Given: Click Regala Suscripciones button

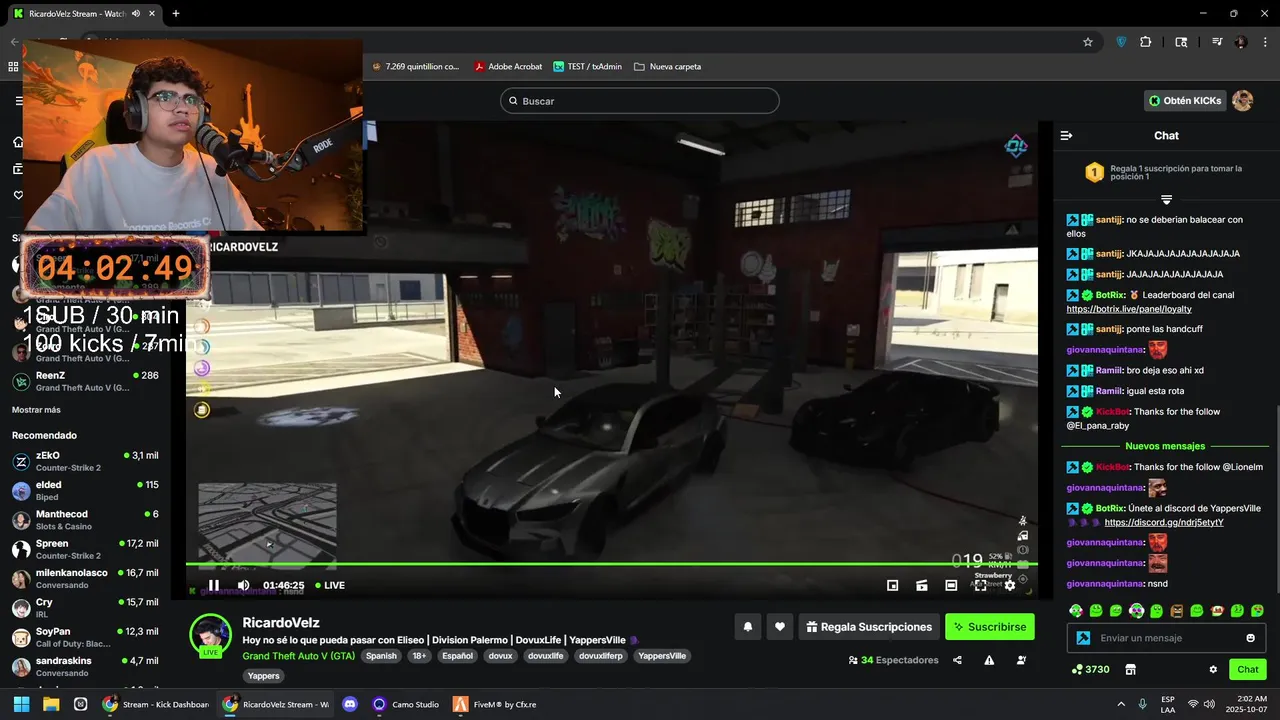Looking at the screenshot, I should pos(868,627).
